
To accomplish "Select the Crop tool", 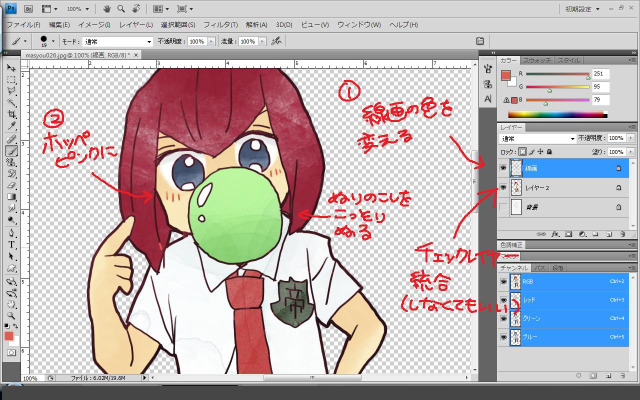I will (10, 114).
